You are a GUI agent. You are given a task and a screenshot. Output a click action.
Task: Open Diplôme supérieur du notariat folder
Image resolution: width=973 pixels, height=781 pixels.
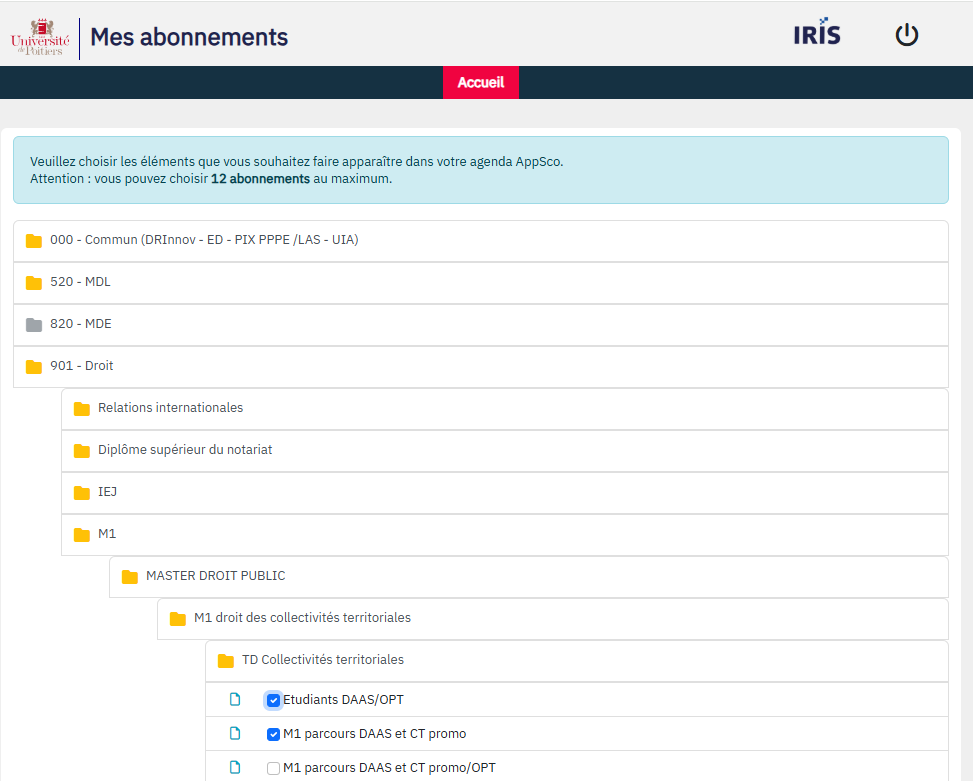(x=185, y=450)
